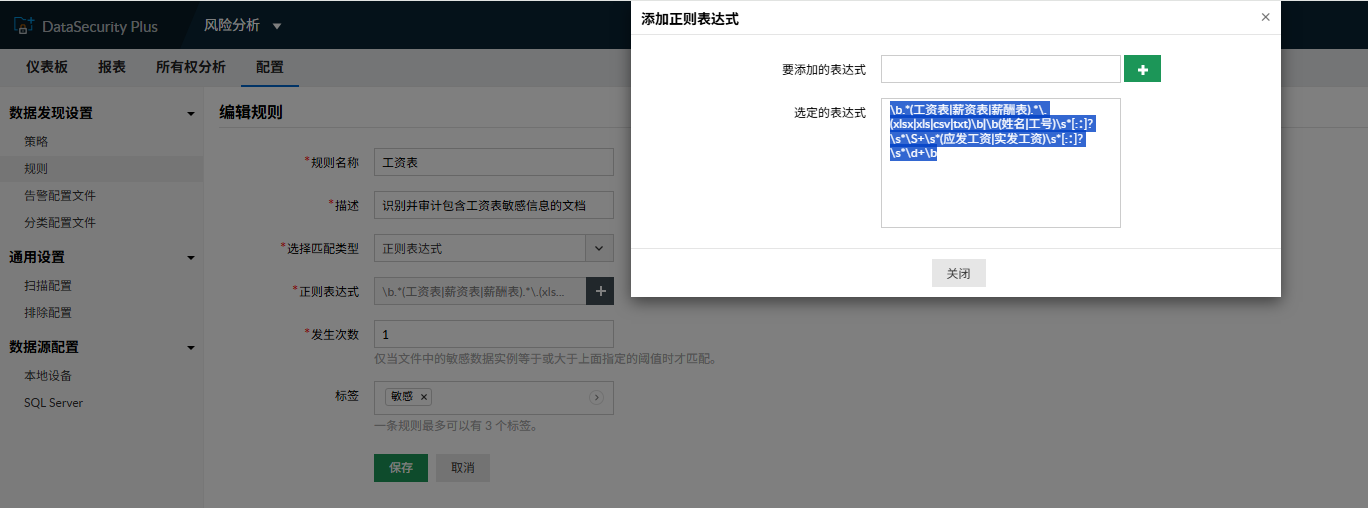The width and height of the screenshot is (1368, 508).
Task: Open the 报表 tab
Action: [x=112, y=67]
